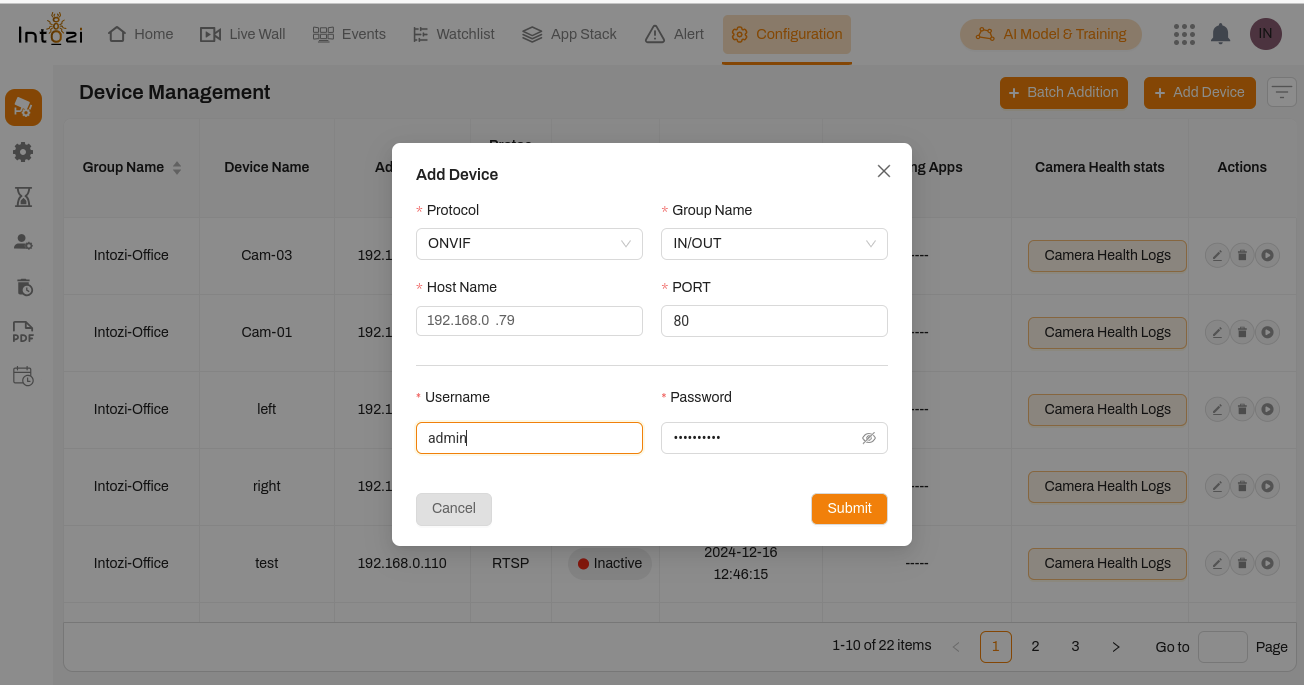Open the Watchlist menu item
The height and width of the screenshot is (685, 1304).
(x=453, y=34)
